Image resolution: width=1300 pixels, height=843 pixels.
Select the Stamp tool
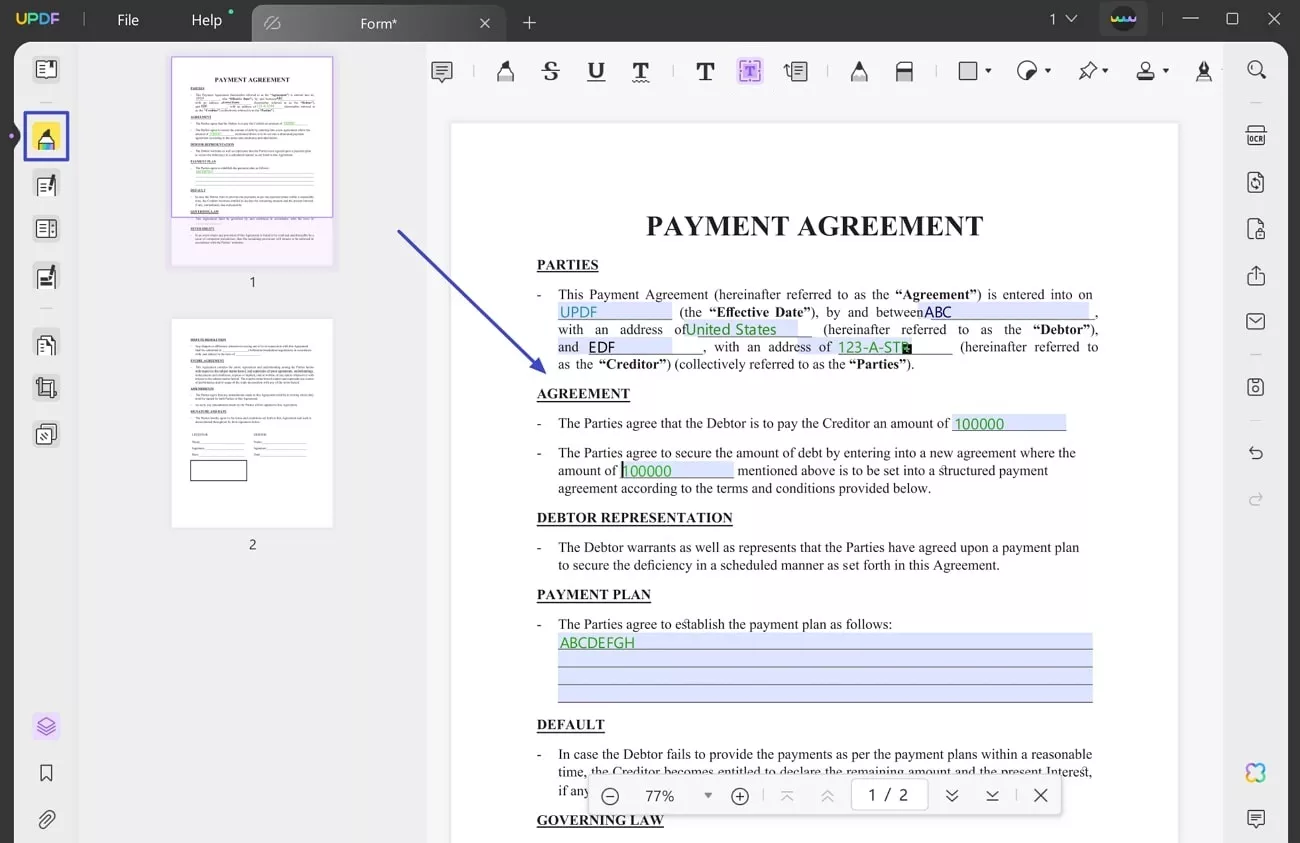tap(1146, 71)
